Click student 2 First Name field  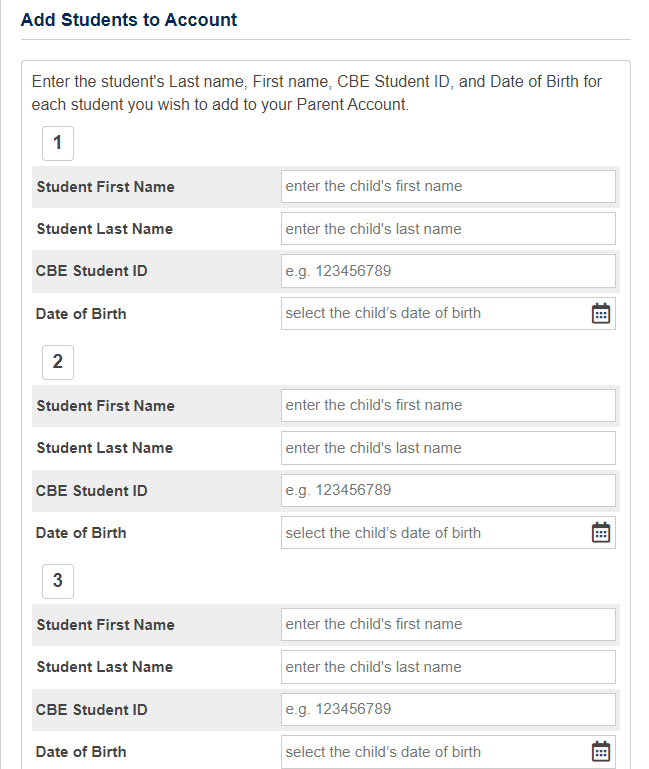tap(448, 405)
